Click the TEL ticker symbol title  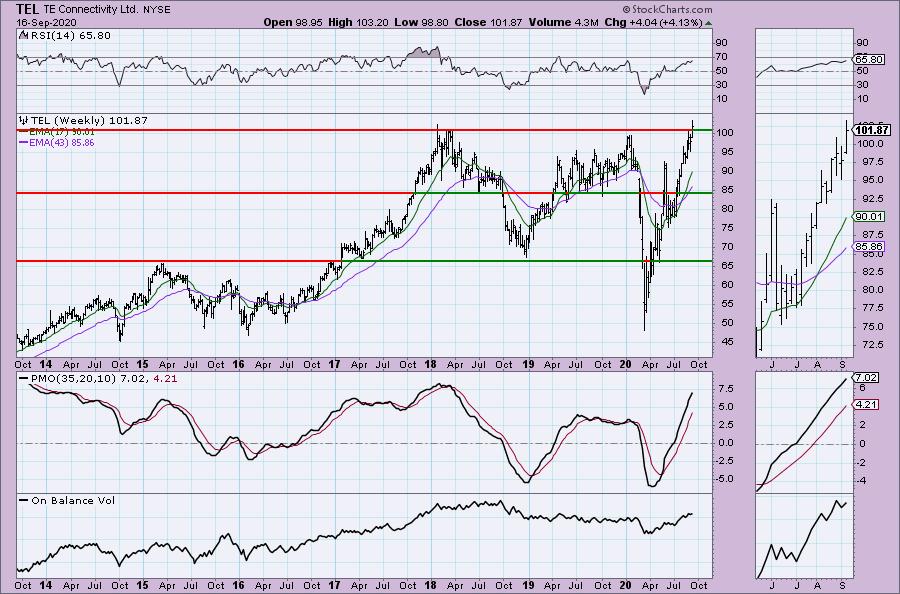click(27, 9)
